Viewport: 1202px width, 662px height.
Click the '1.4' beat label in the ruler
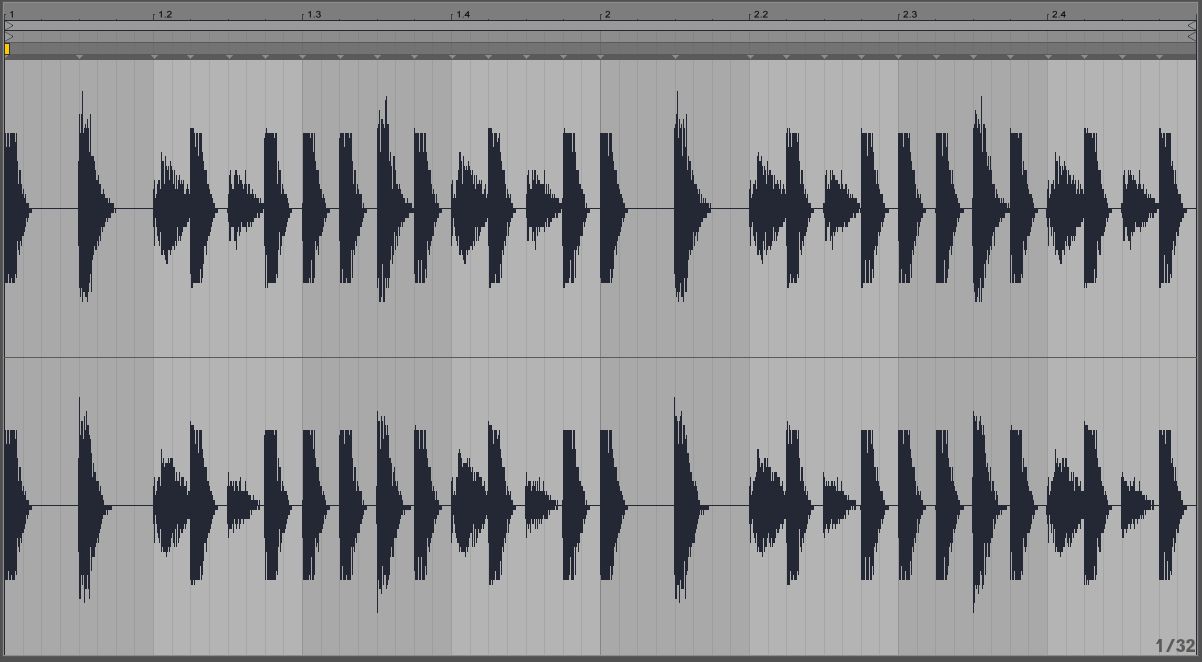[x=463, y=15]
